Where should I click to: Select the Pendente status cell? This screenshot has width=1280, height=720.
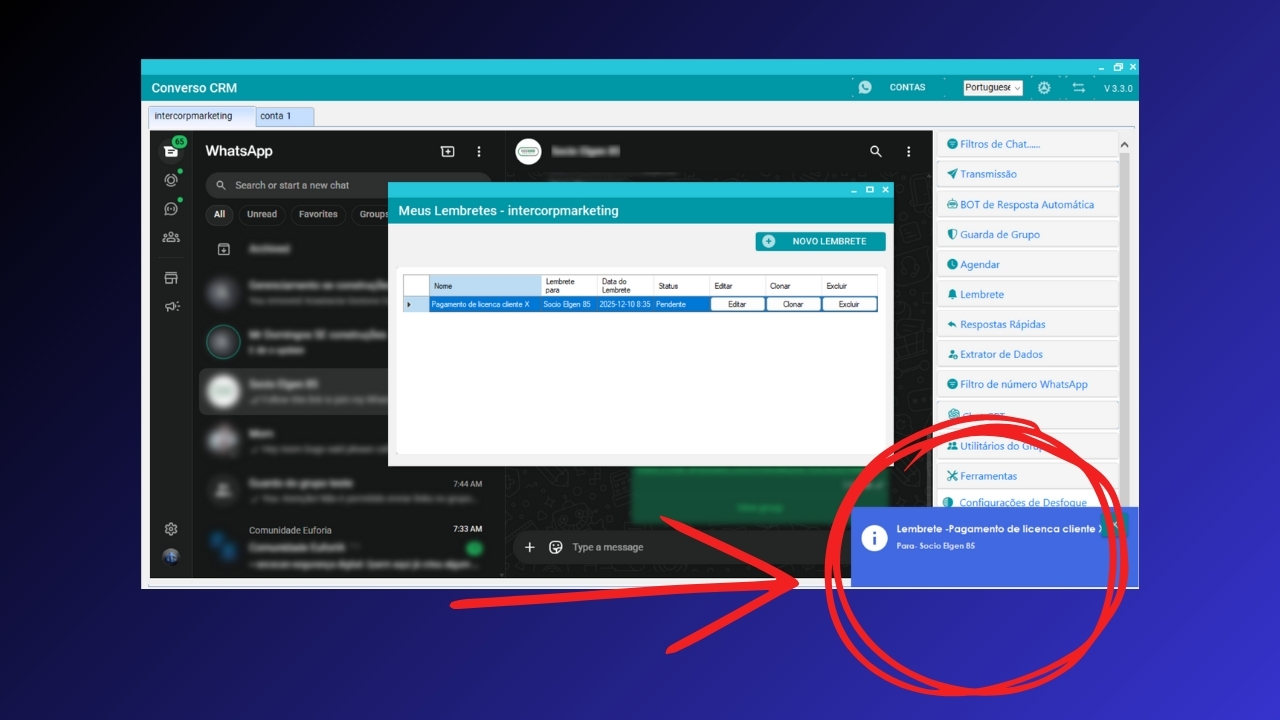click(x=682, y=304)
